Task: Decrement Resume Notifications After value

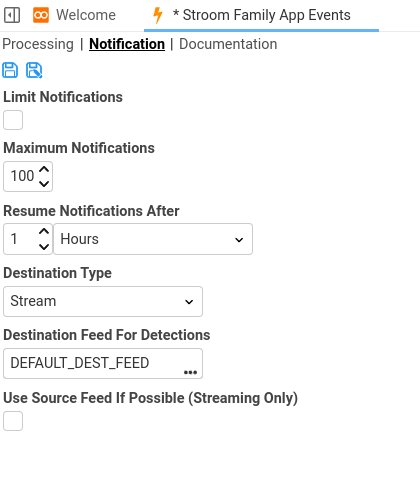Action: (x=44, y=246)
